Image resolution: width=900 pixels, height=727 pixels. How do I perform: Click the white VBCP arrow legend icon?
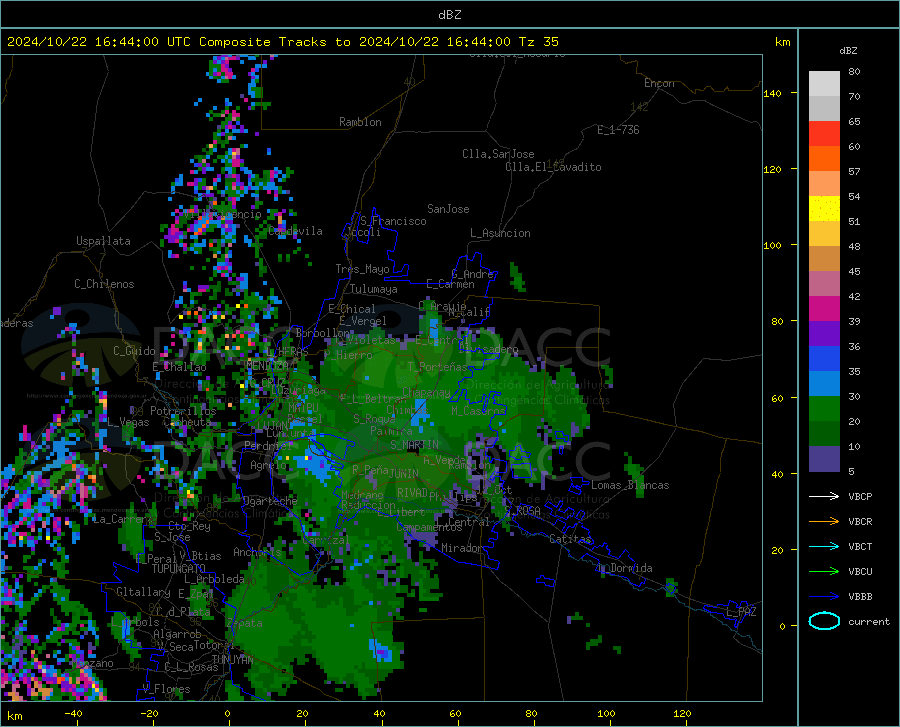[824, 496]
